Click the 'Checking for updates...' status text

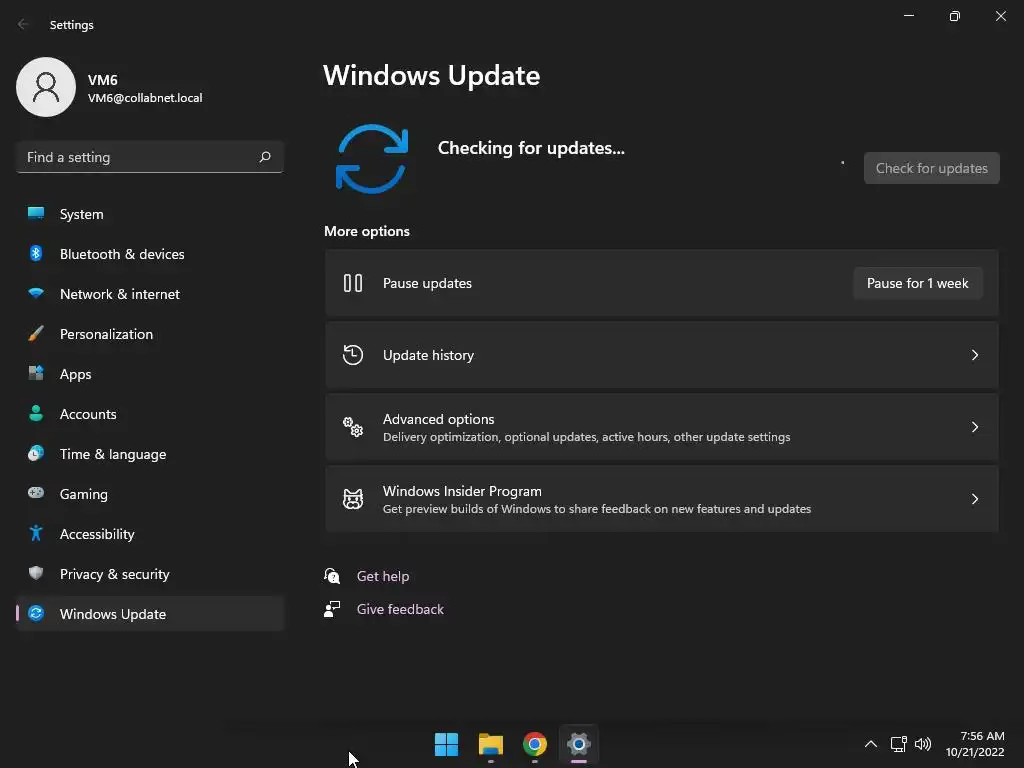click(x=531, y=148)
